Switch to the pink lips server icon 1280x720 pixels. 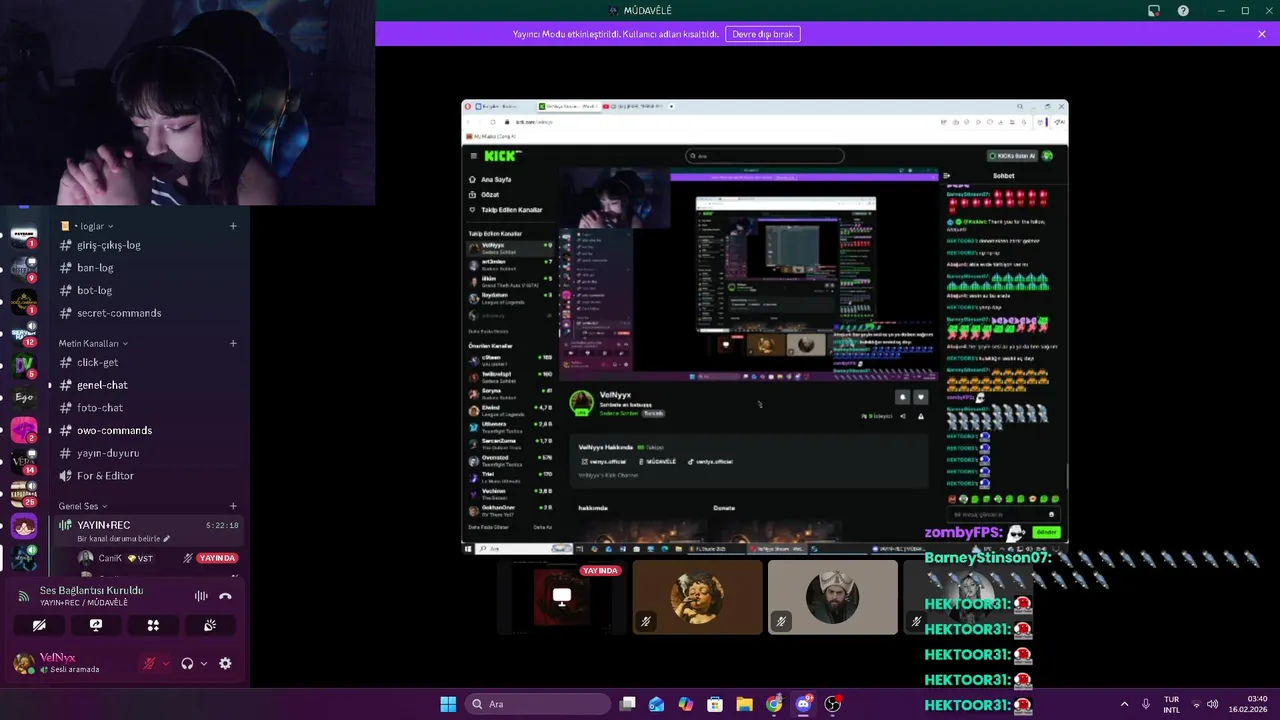pos(24,430)
